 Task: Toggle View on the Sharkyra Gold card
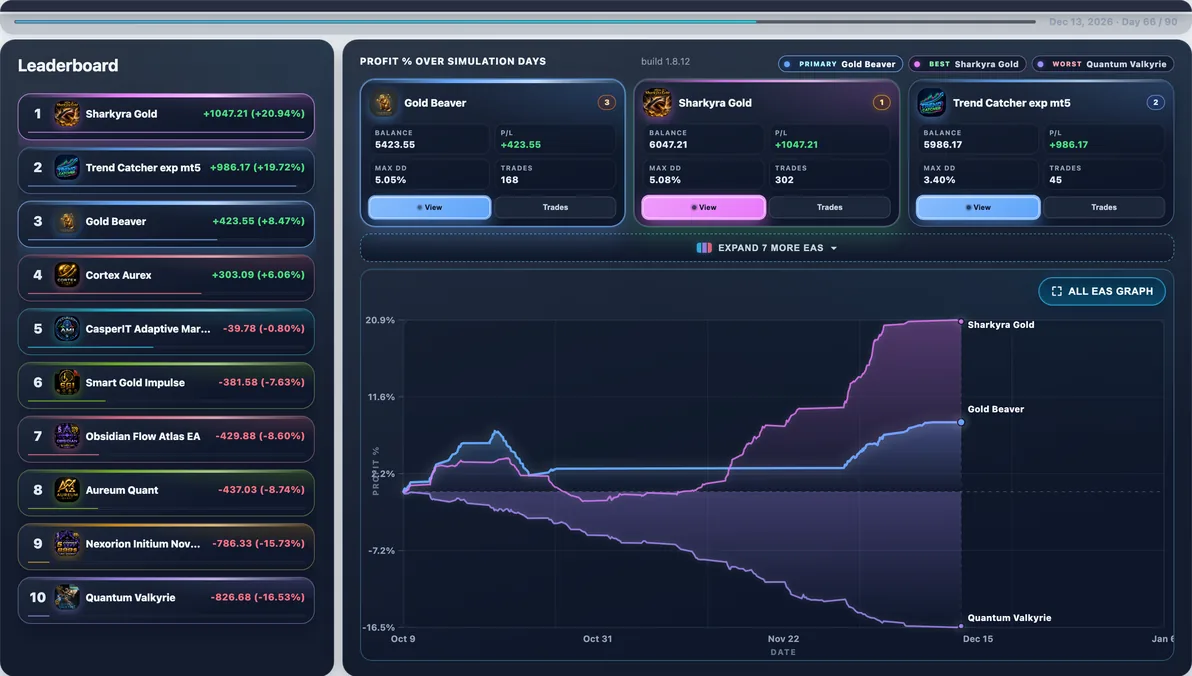coord(703,208)
